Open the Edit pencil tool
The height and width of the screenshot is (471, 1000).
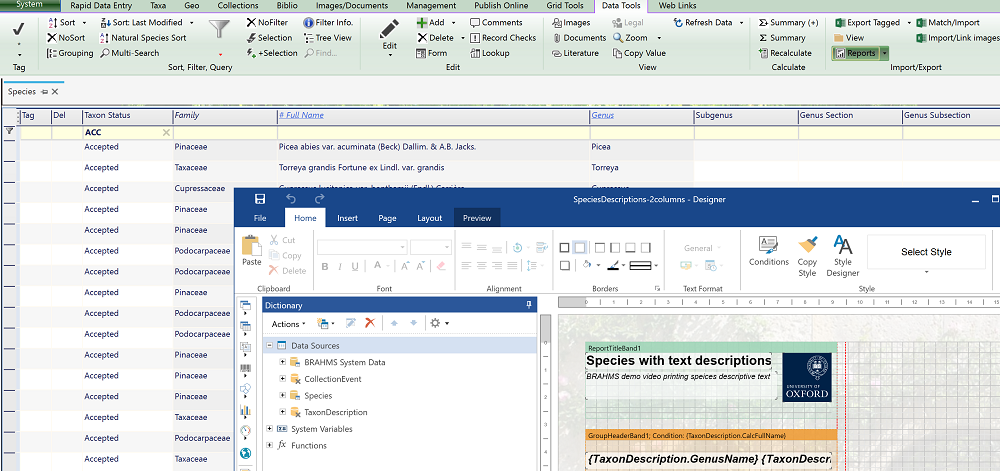tap(389, 29)
